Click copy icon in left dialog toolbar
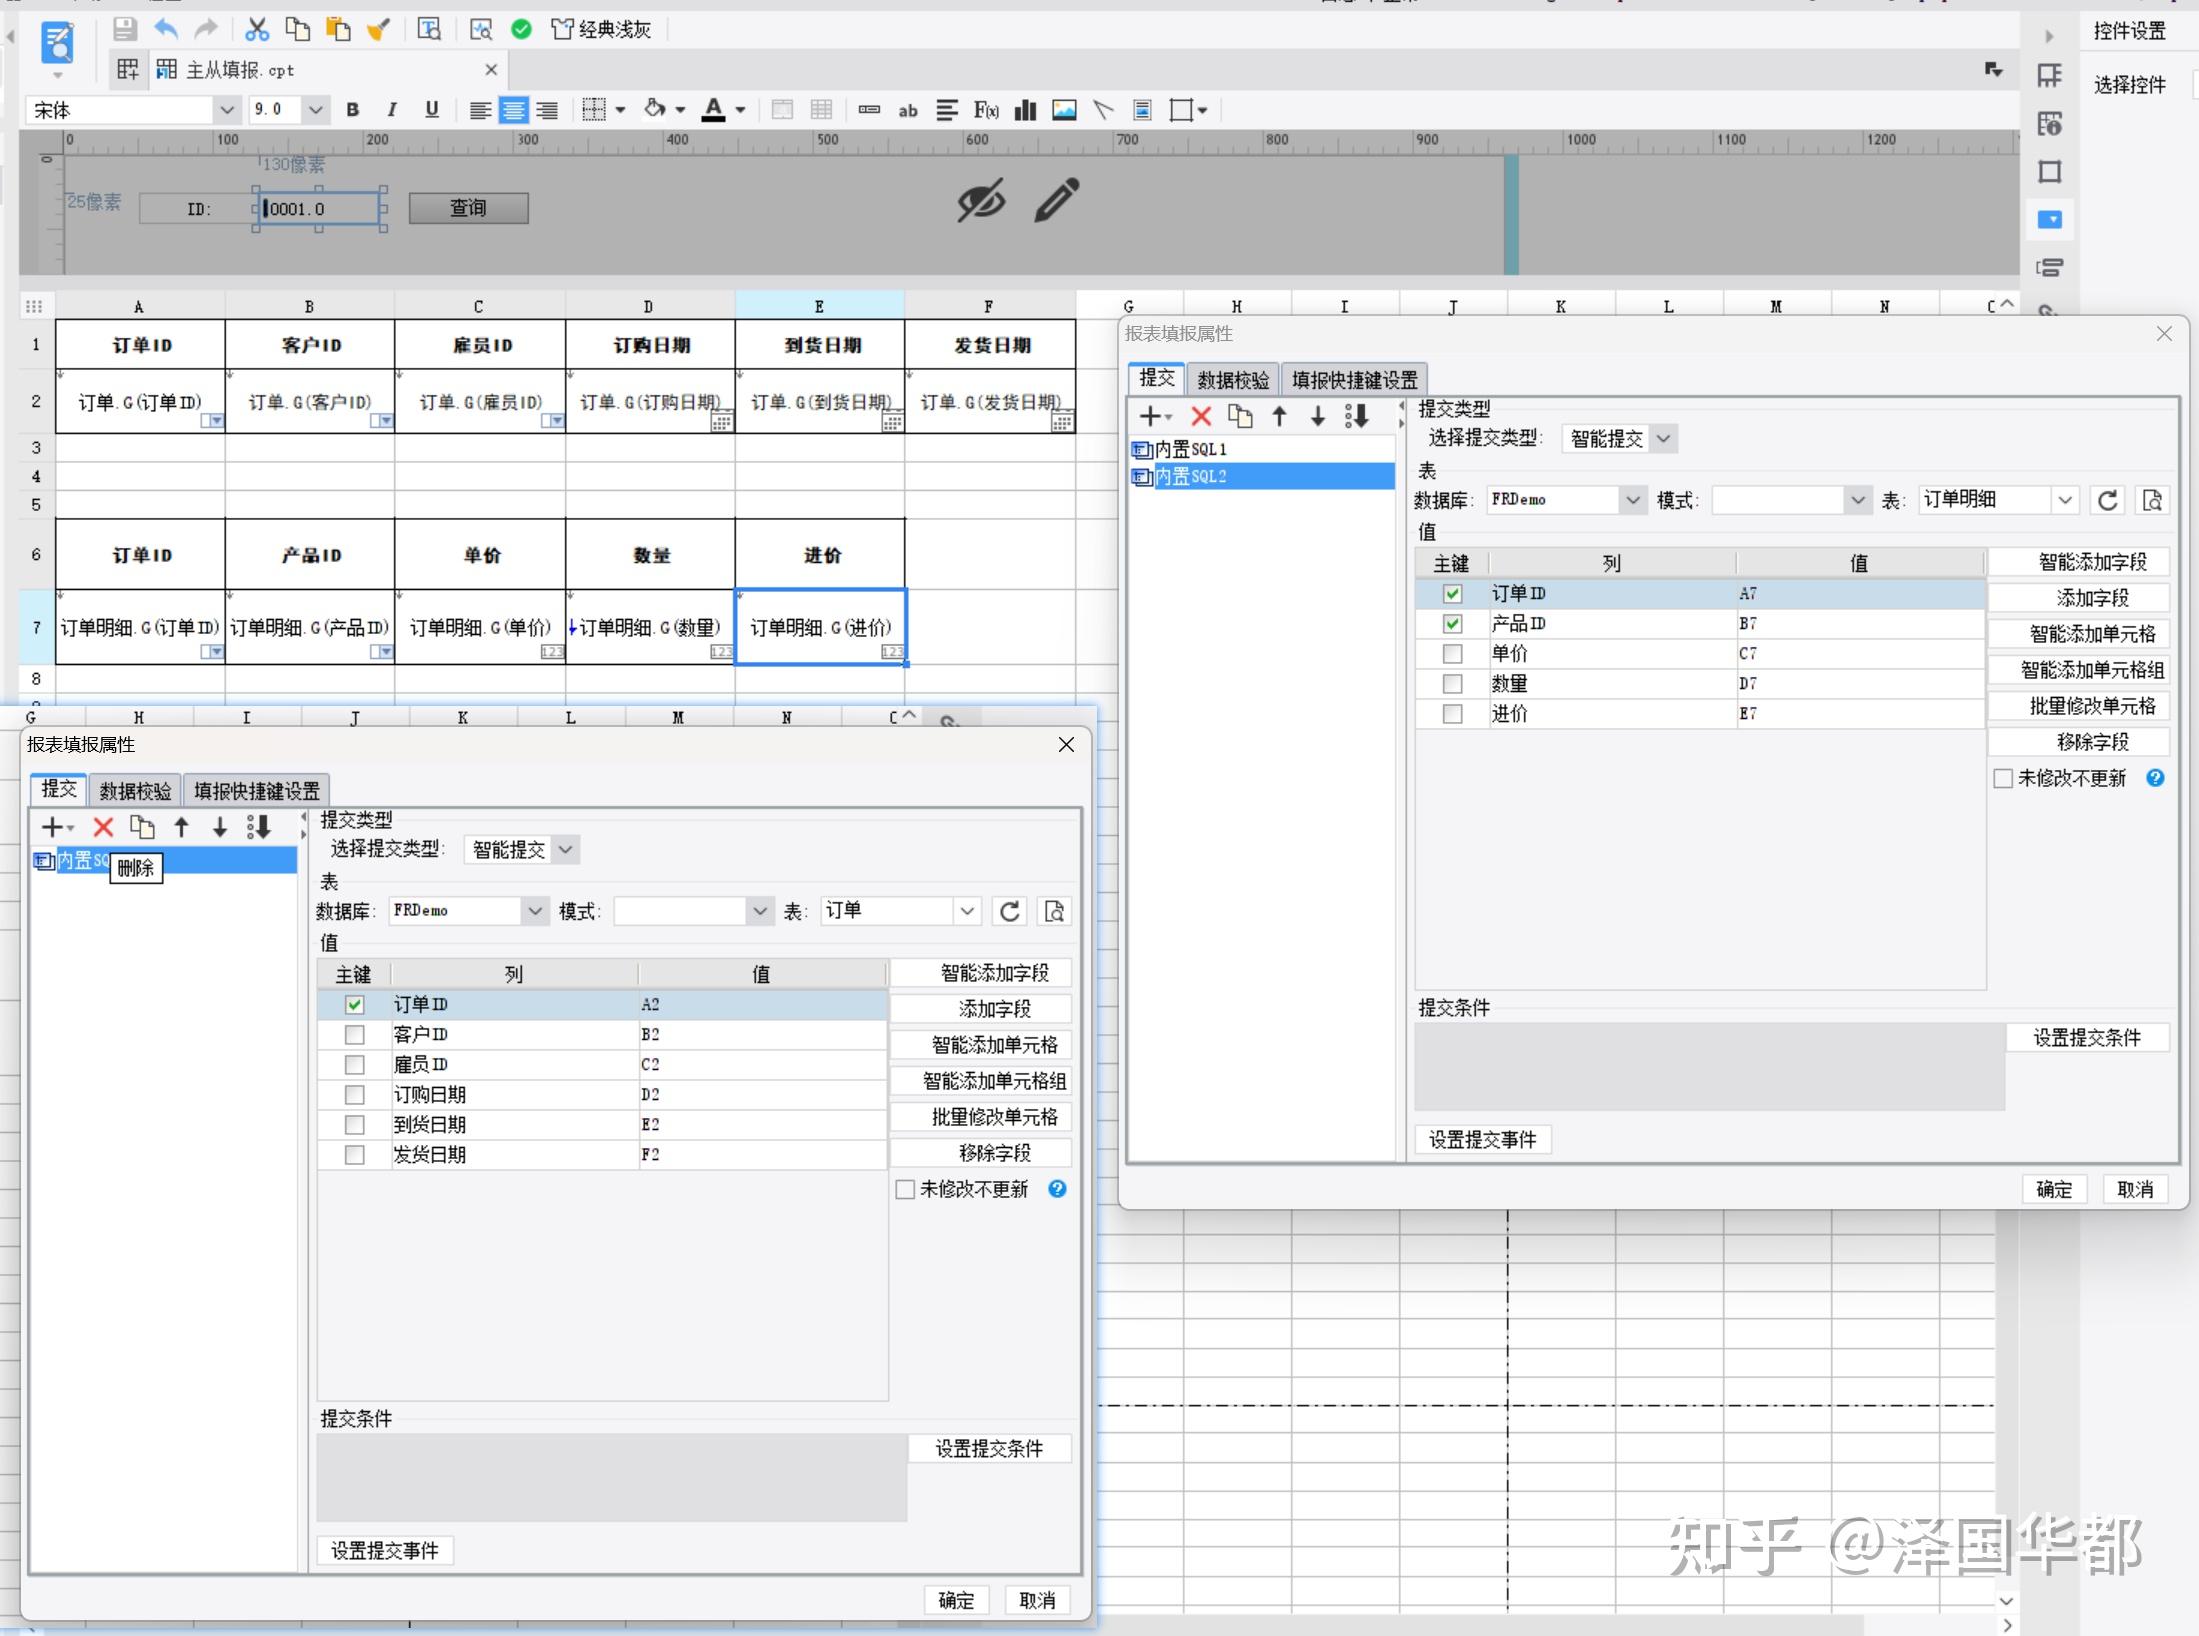Image resolution: width=2199 pixels, height=1636 pixels. (x=142, y=827)
